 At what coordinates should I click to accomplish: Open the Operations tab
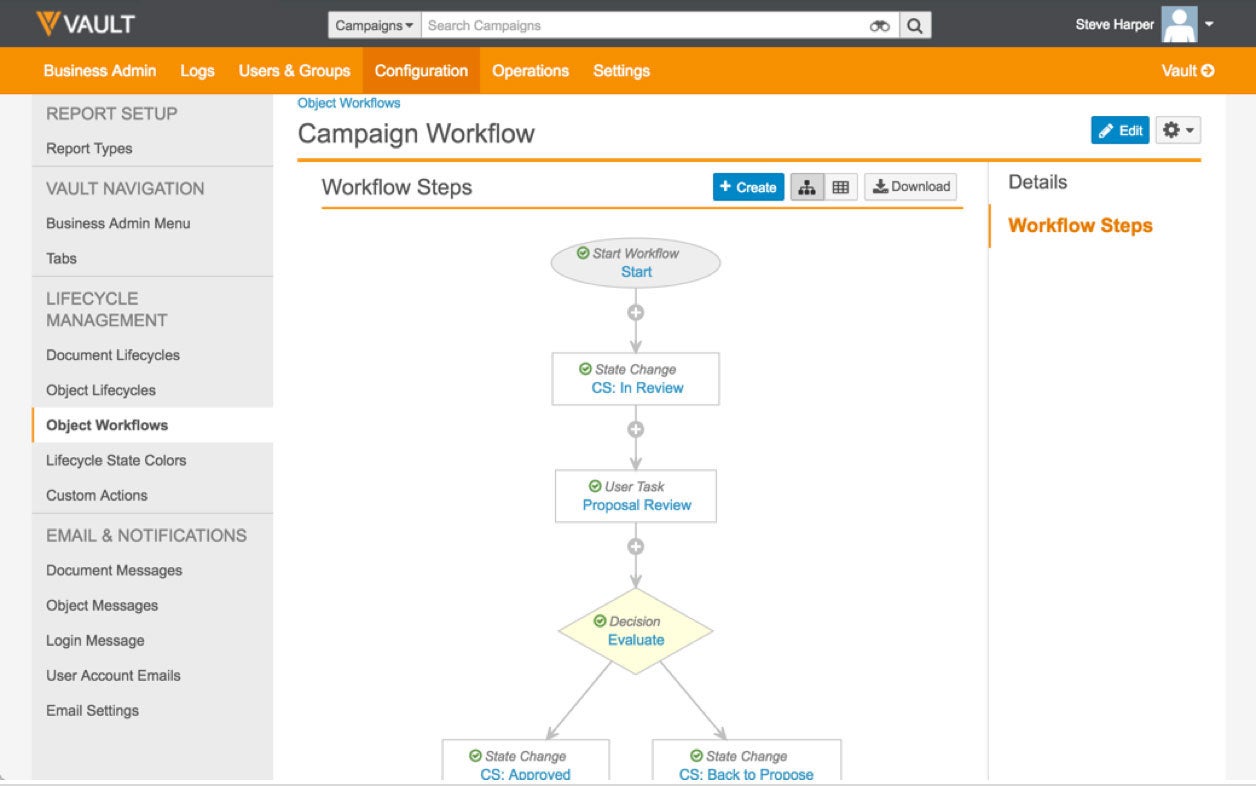click(530, 71)
